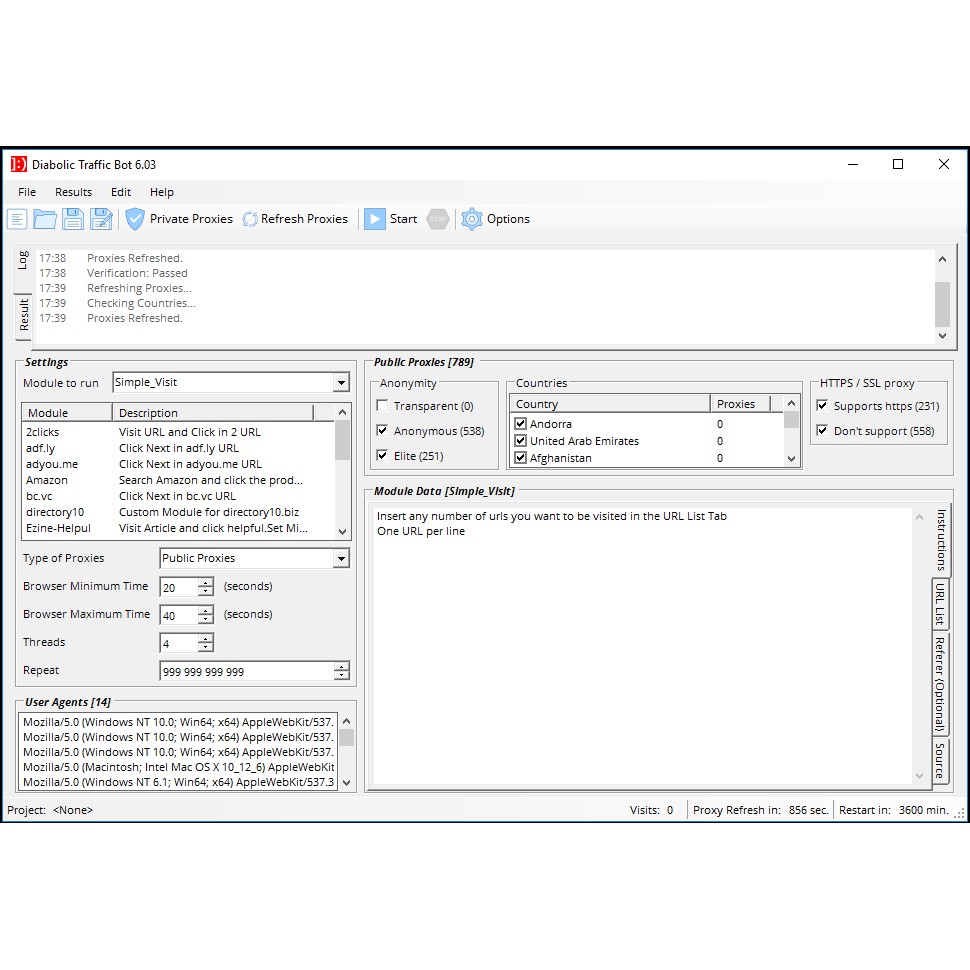Open the Type of Proxies dropdown
This screenshot has height=970, width=970.
[x=341, y=559]
